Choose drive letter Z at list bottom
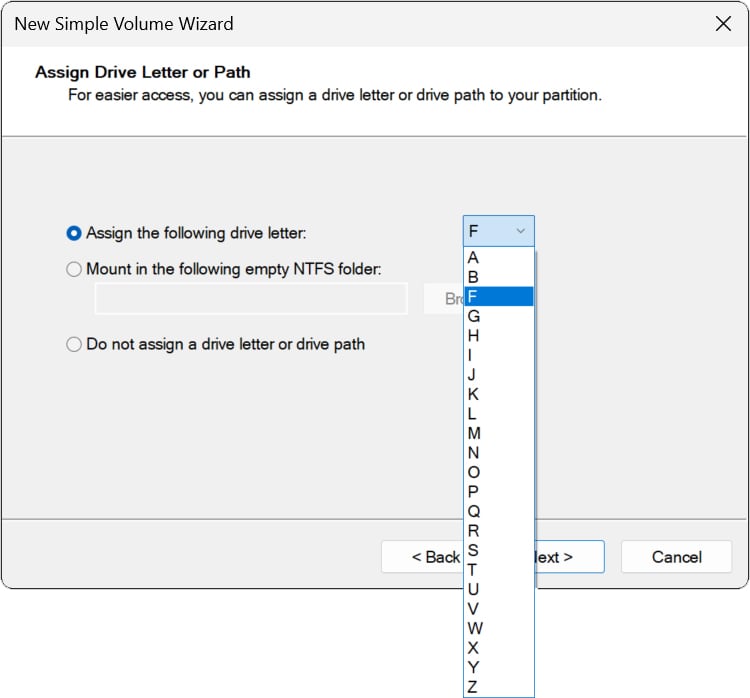 498,686
